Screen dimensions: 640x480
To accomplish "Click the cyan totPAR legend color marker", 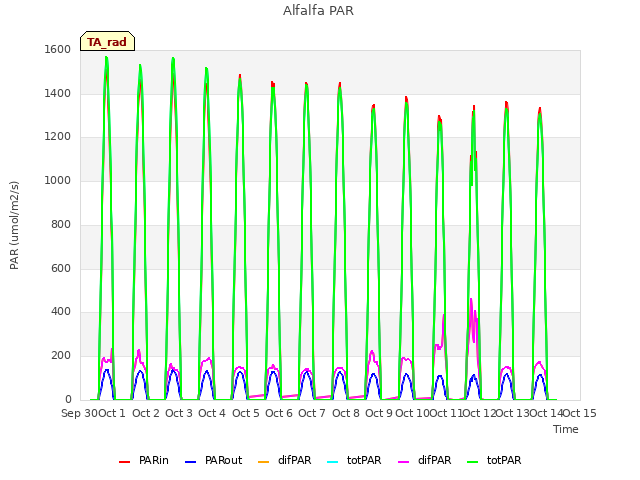I will tap(333, 462).
